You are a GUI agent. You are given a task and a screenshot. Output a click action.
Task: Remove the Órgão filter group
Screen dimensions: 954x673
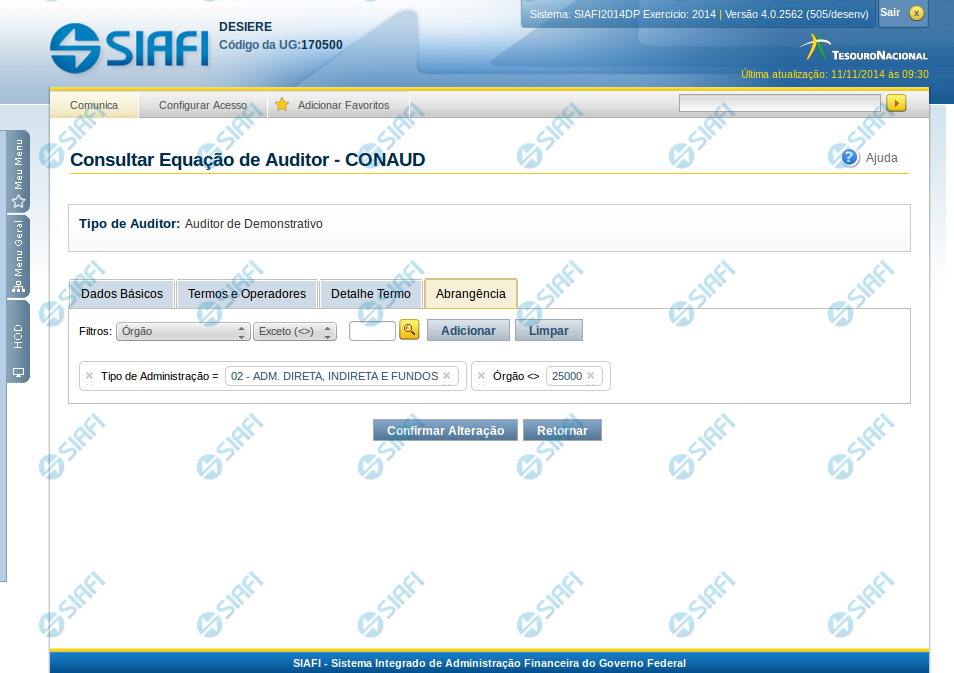[481, 376]
